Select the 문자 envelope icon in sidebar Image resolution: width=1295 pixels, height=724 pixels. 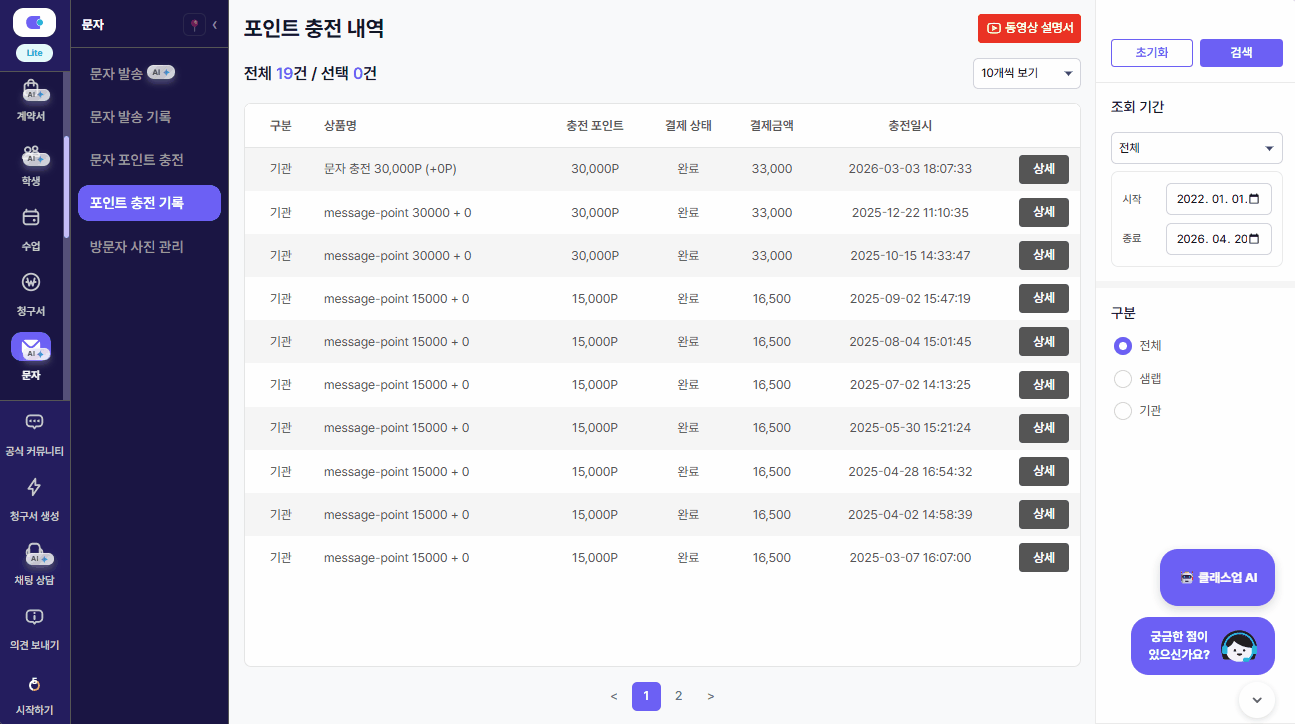click(x=31, y=348)
